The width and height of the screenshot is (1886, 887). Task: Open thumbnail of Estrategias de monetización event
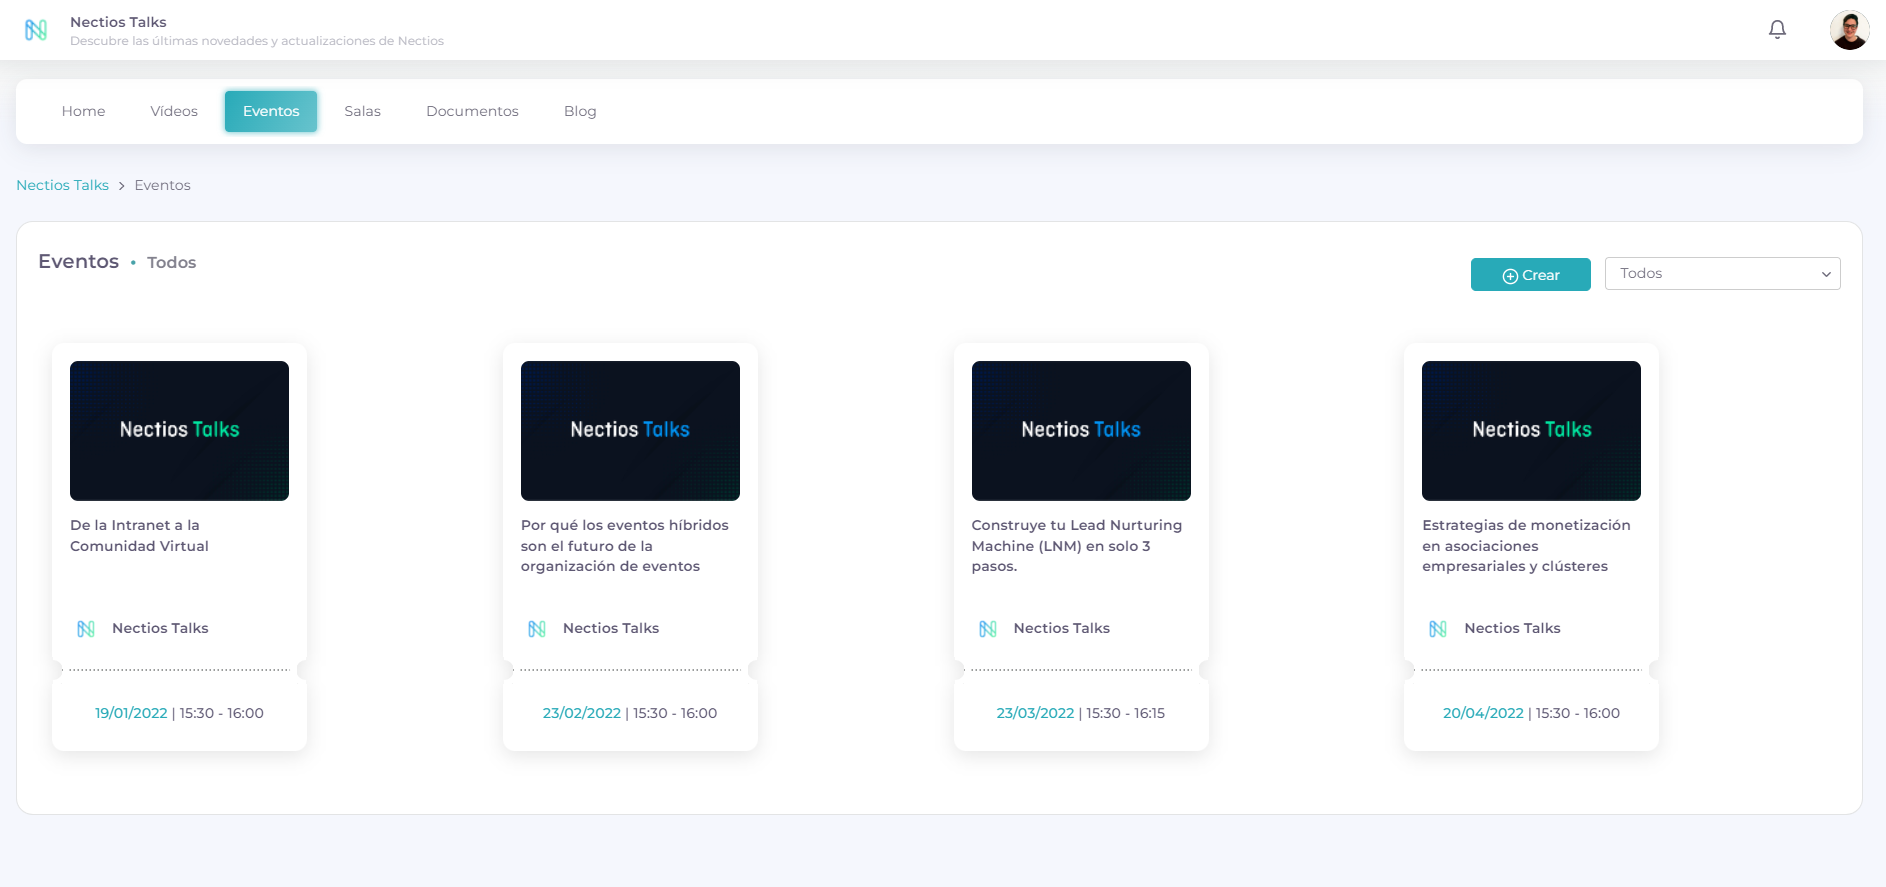pos(1531,431)
